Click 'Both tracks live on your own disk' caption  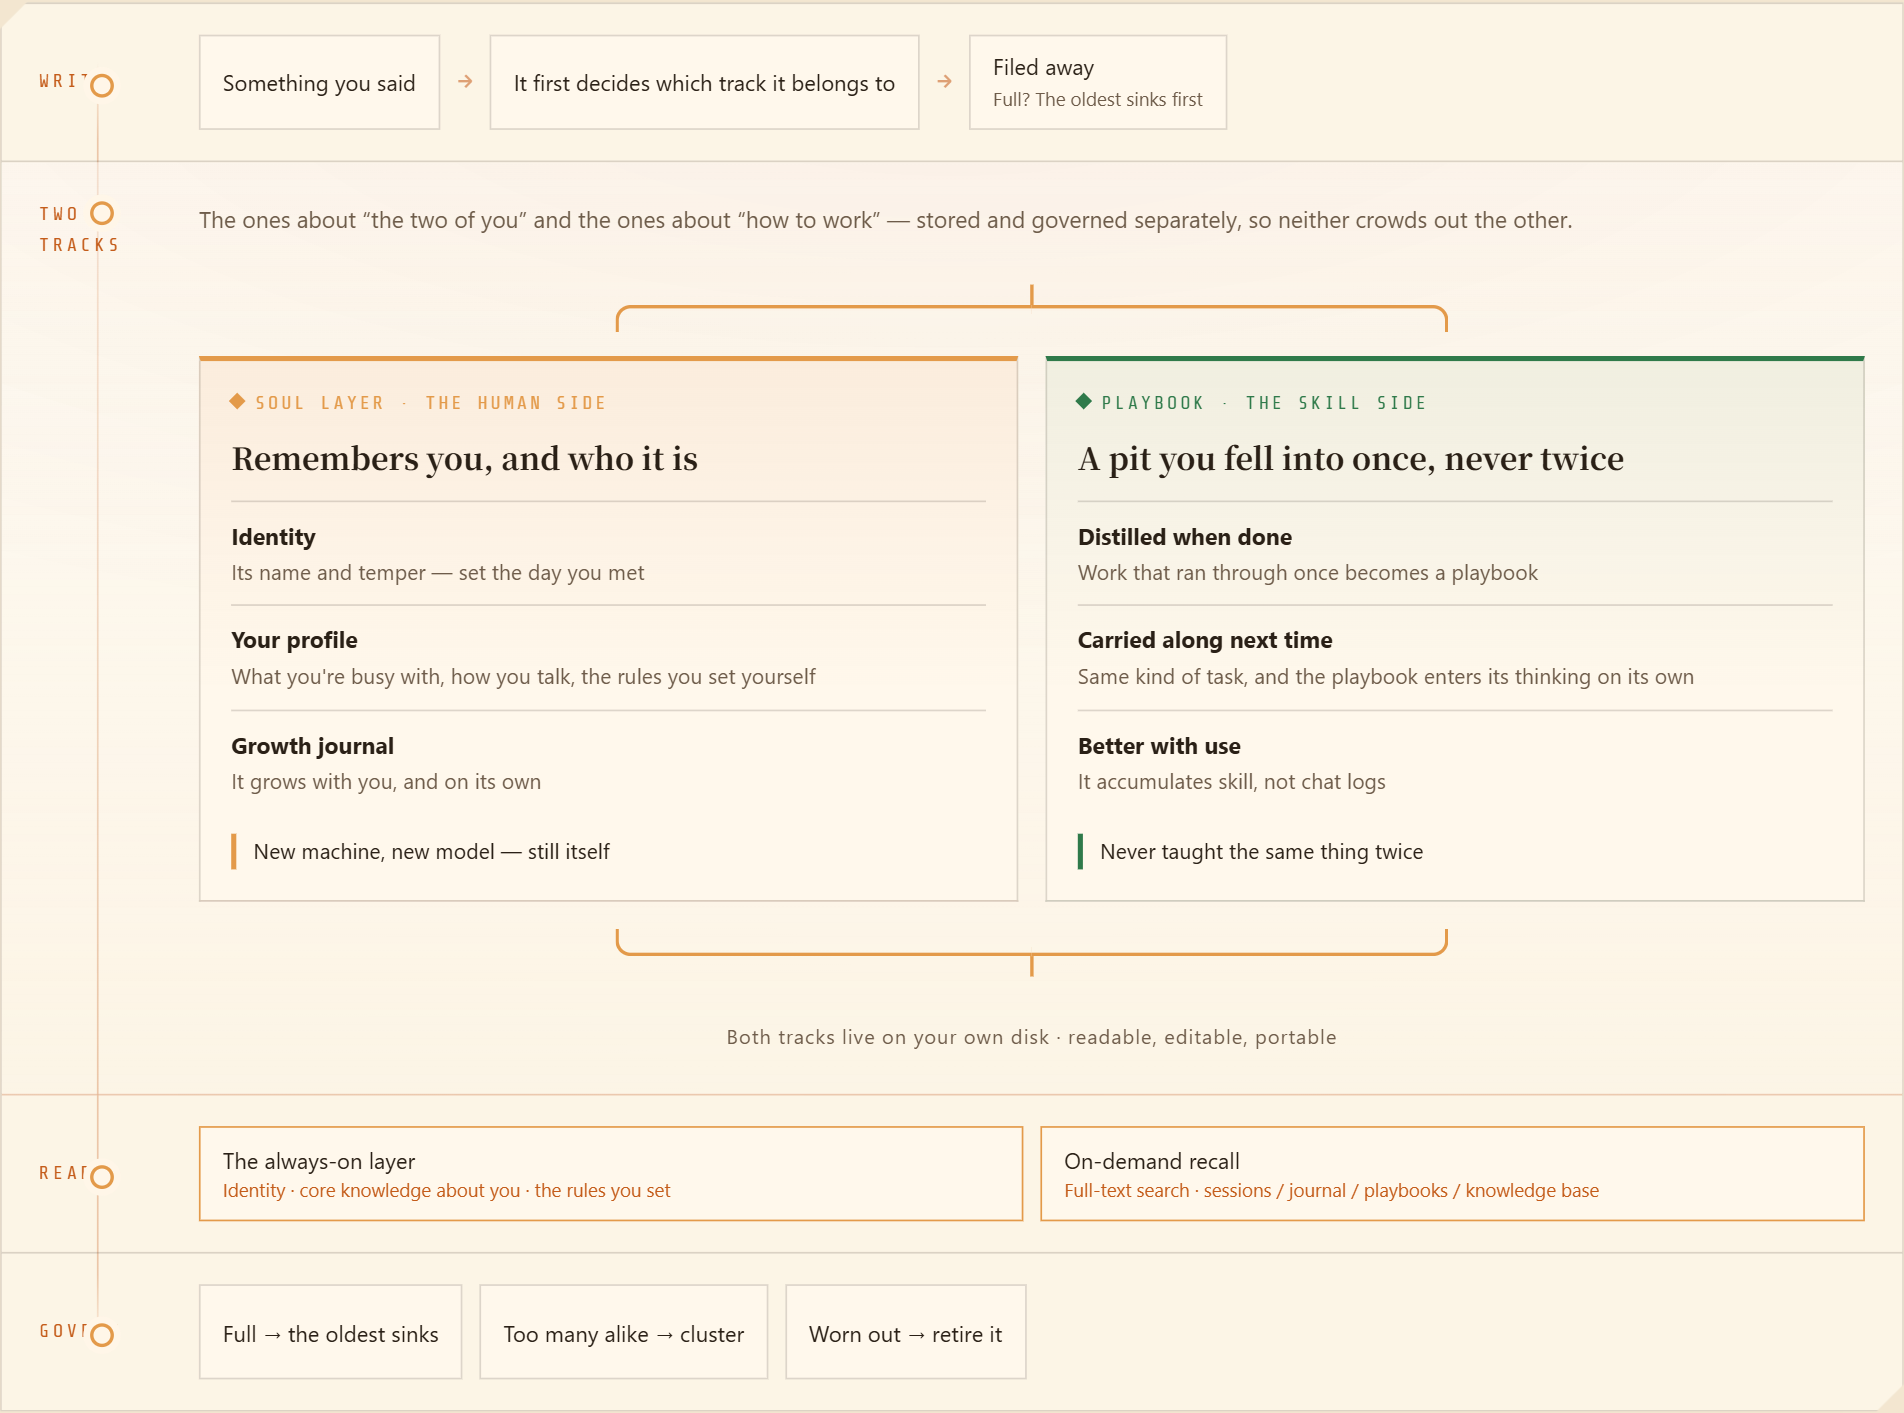click(x=1031, y=1037)
